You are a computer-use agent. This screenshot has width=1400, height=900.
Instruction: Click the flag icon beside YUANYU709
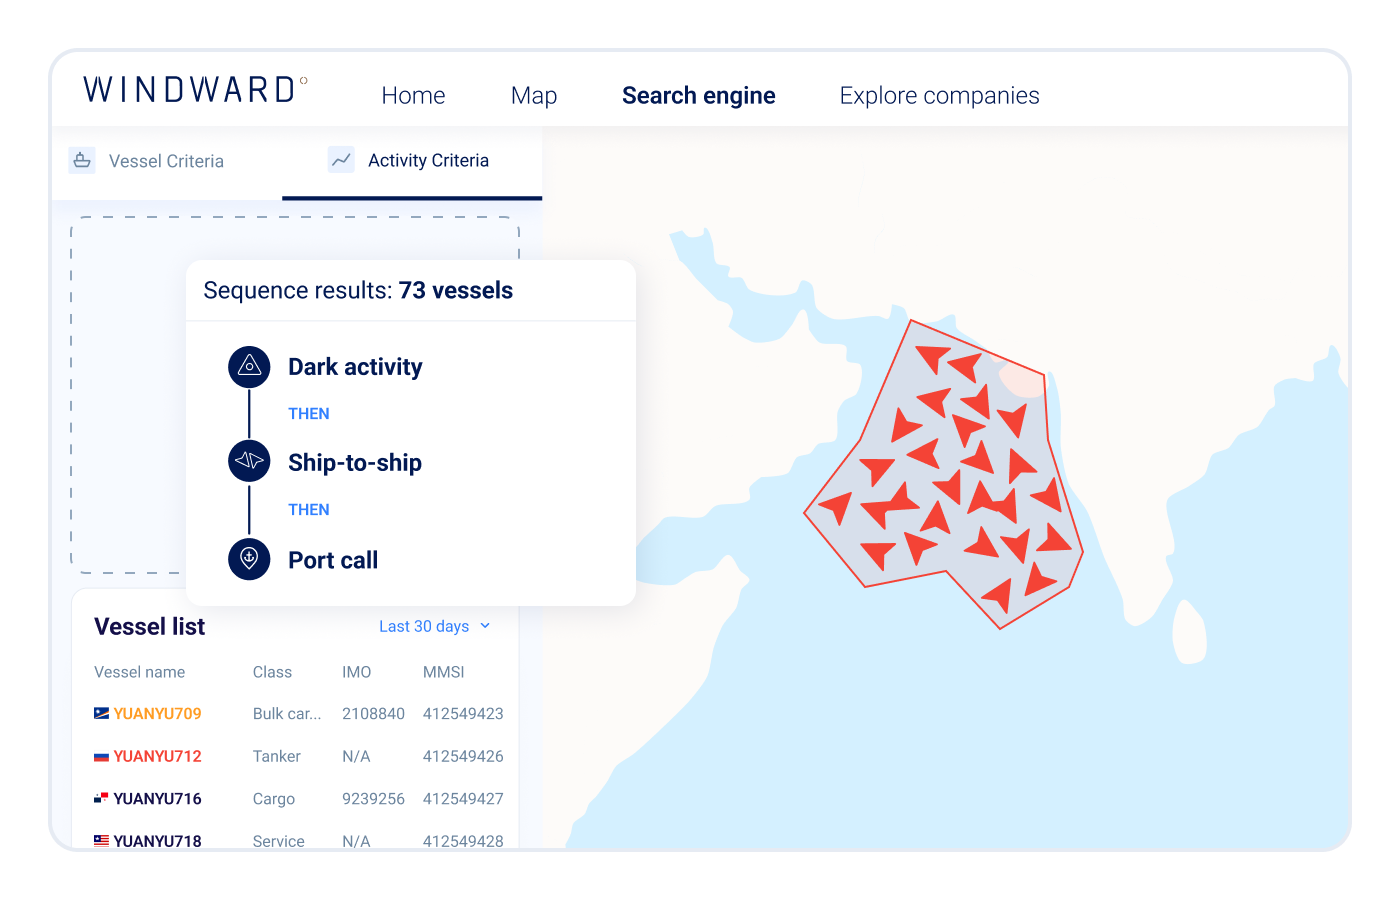point(101,713)
